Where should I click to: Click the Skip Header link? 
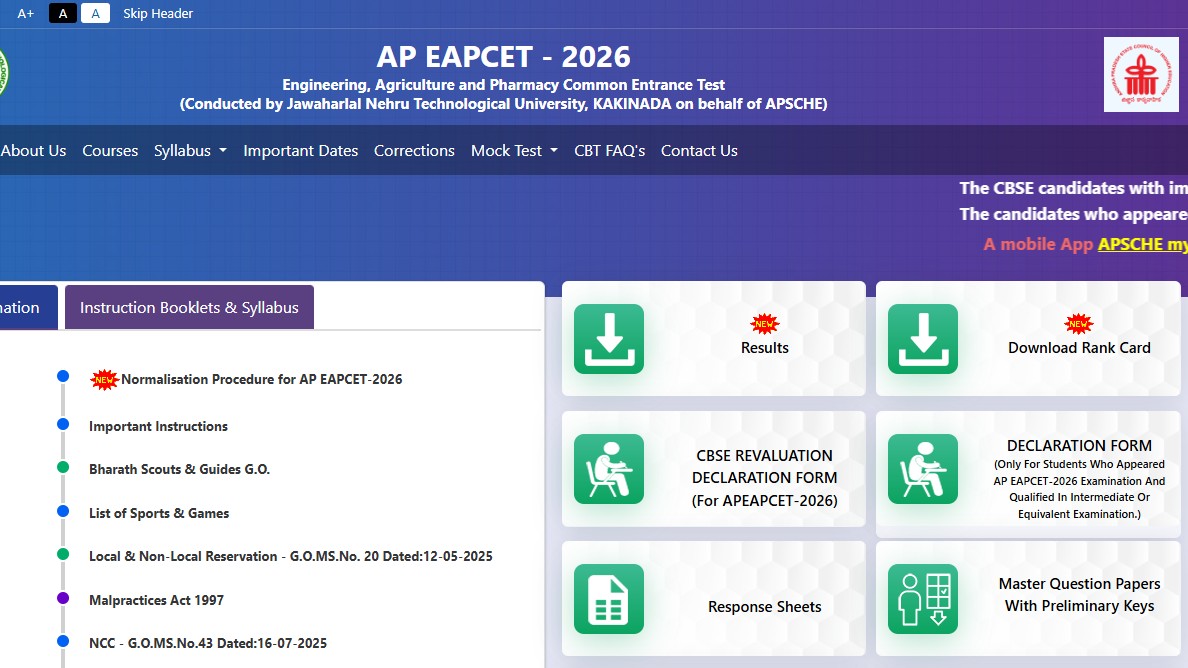click(x=158, y=14)
